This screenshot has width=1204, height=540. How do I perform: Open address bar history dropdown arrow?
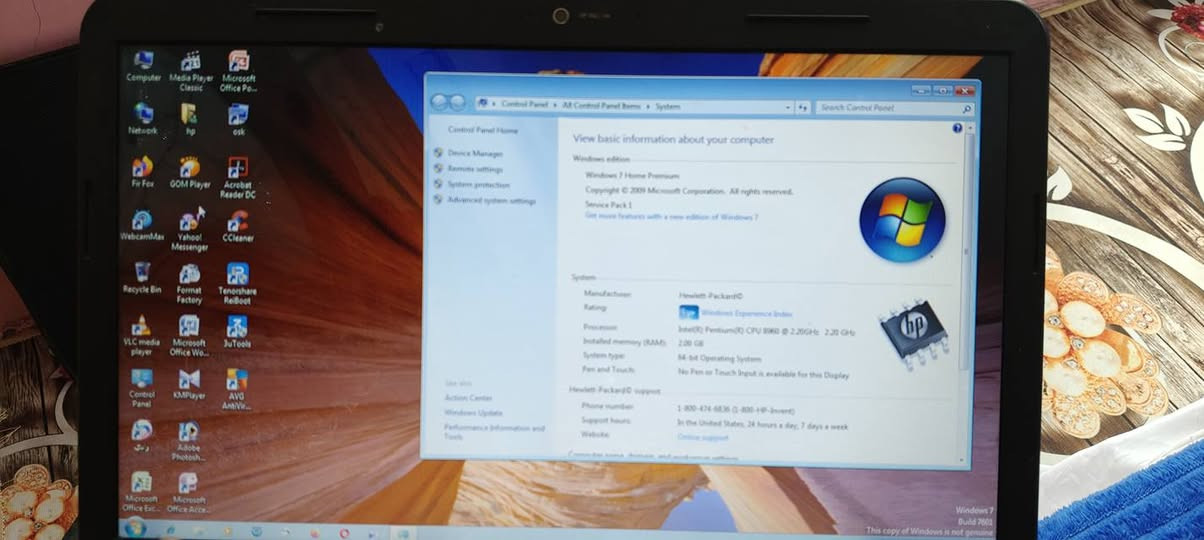787,106
